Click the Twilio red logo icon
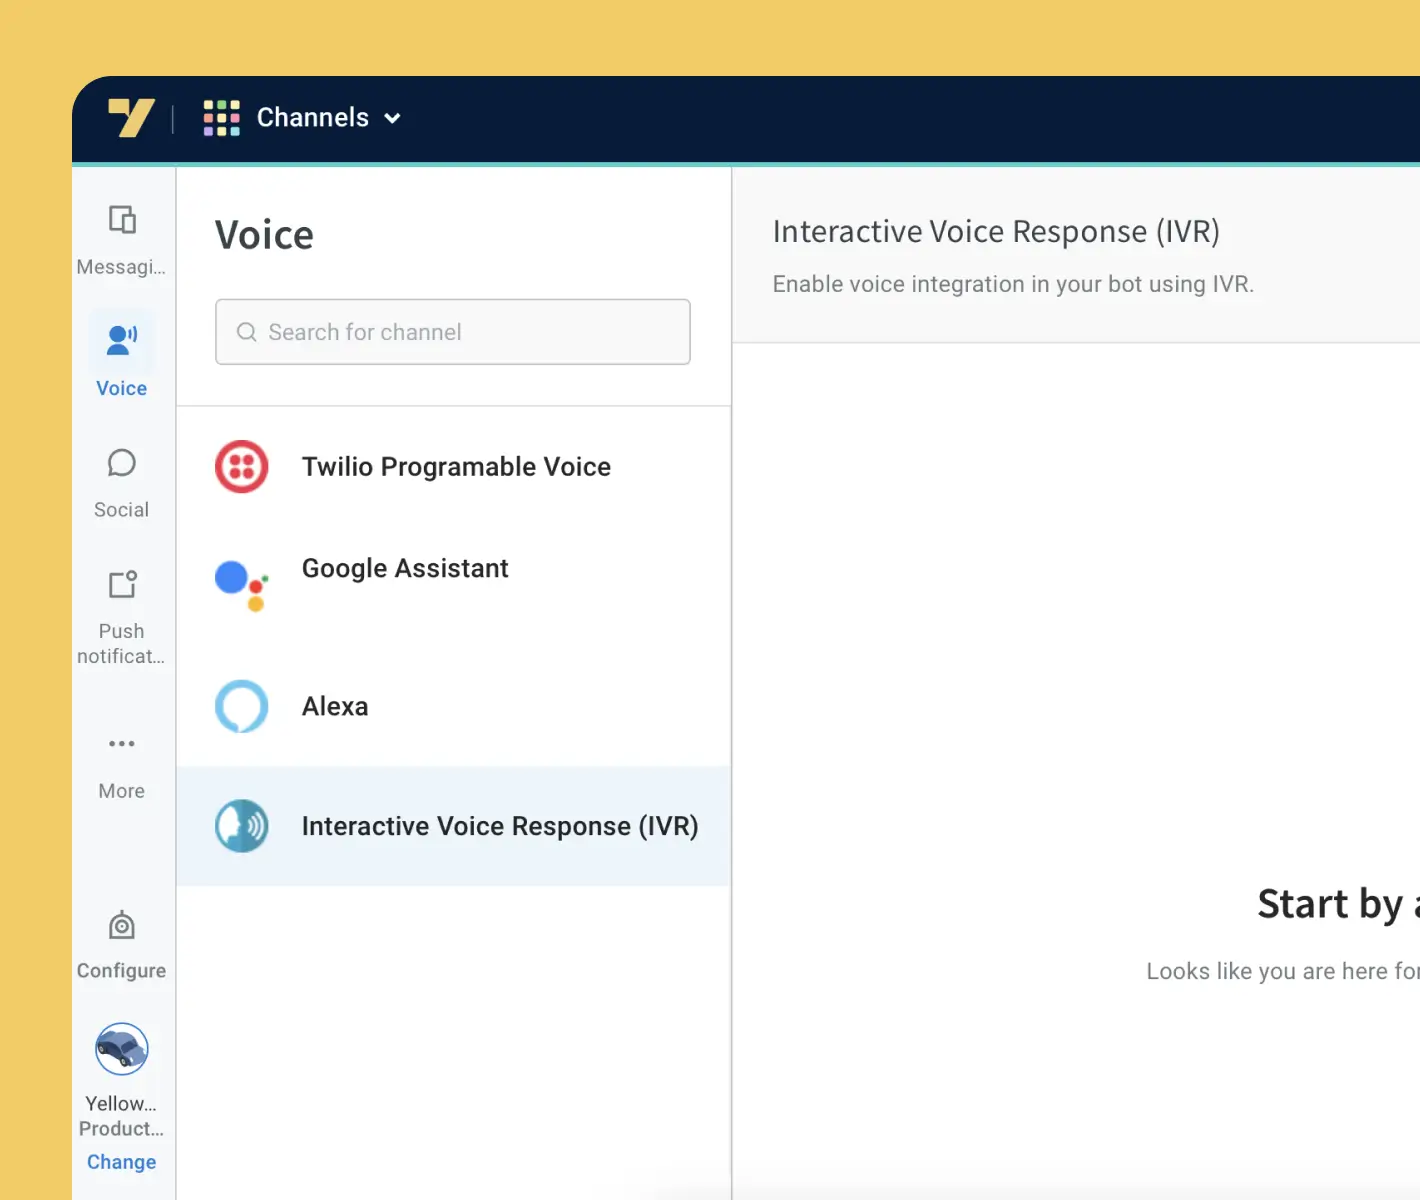 [242, 467]
